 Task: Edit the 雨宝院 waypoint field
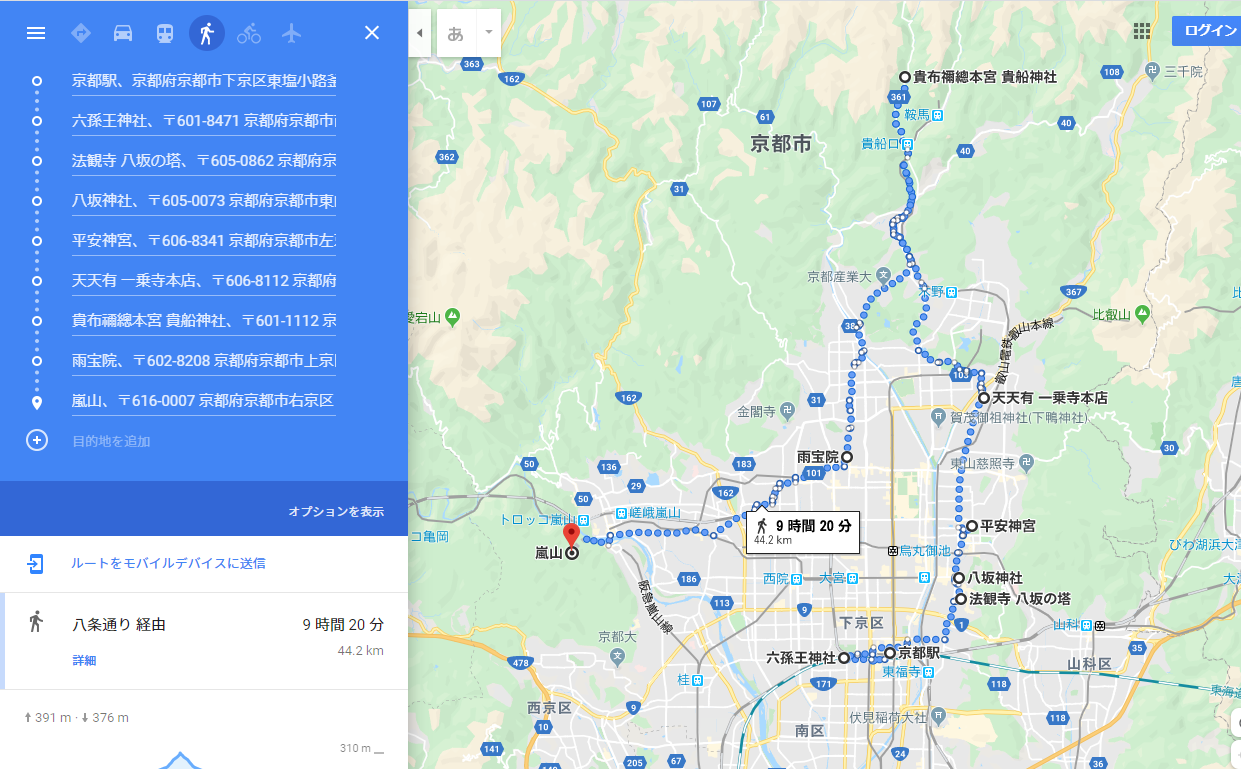click(204, 360)
